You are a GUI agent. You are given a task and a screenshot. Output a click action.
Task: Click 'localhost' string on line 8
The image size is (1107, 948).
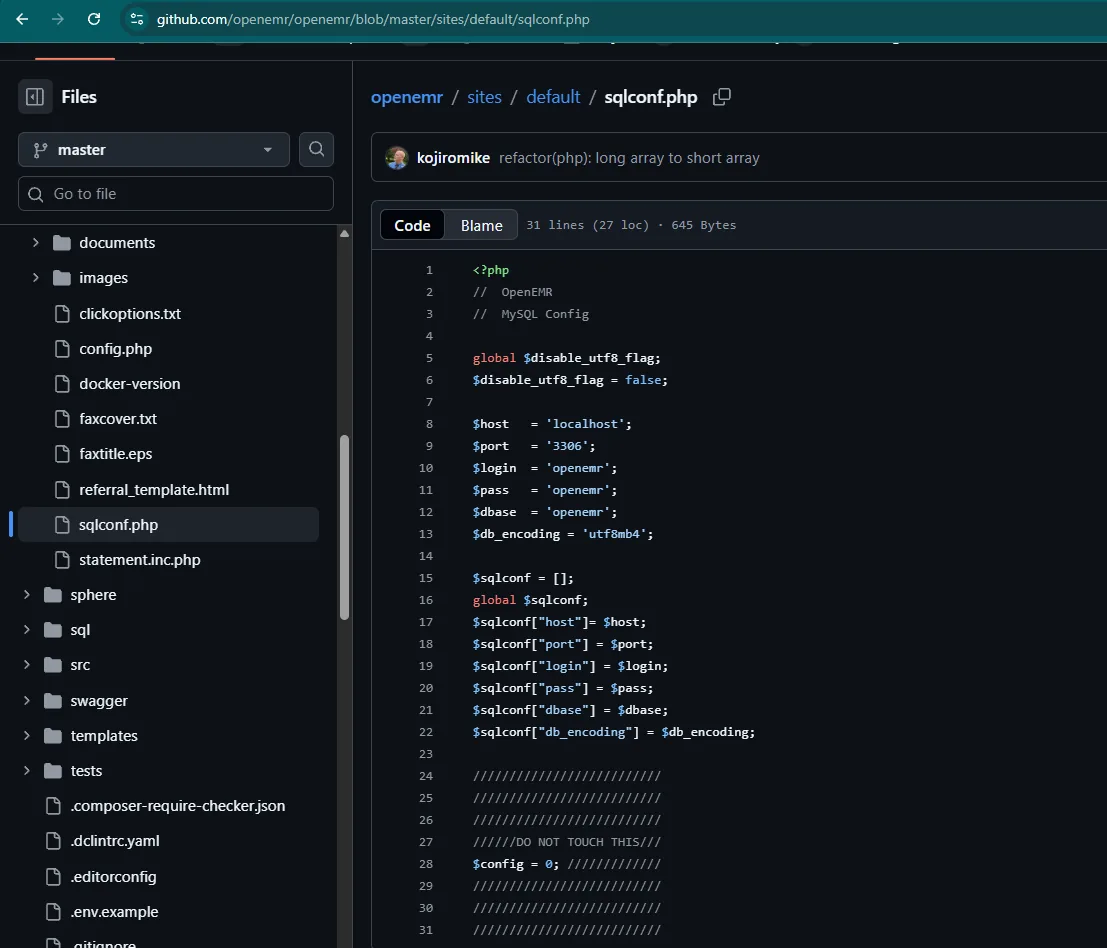coord(585,424)
